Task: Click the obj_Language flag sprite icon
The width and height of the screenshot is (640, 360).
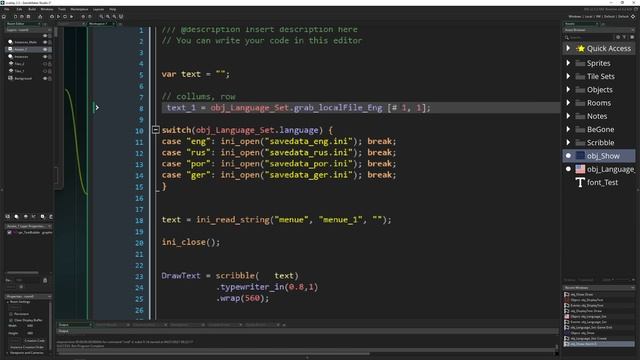Action: (580, 169)
